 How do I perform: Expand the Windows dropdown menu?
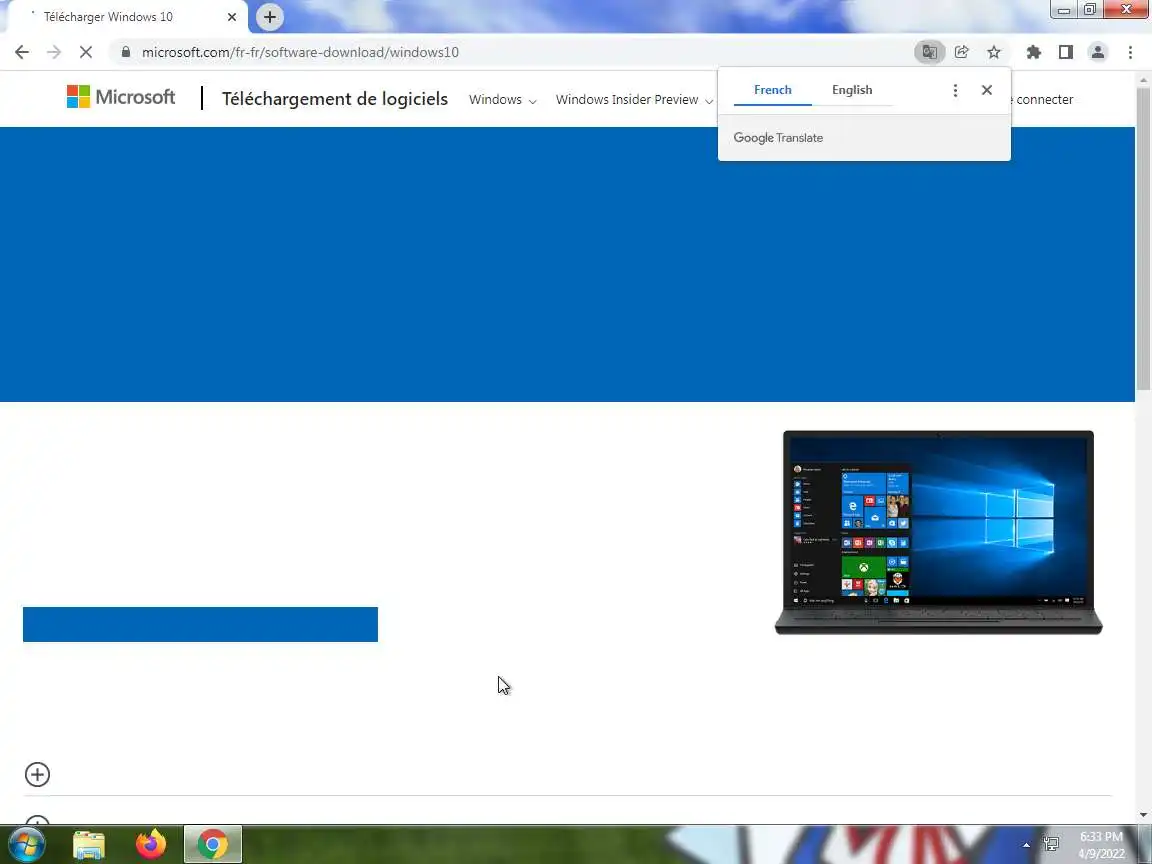coord(503,100)
